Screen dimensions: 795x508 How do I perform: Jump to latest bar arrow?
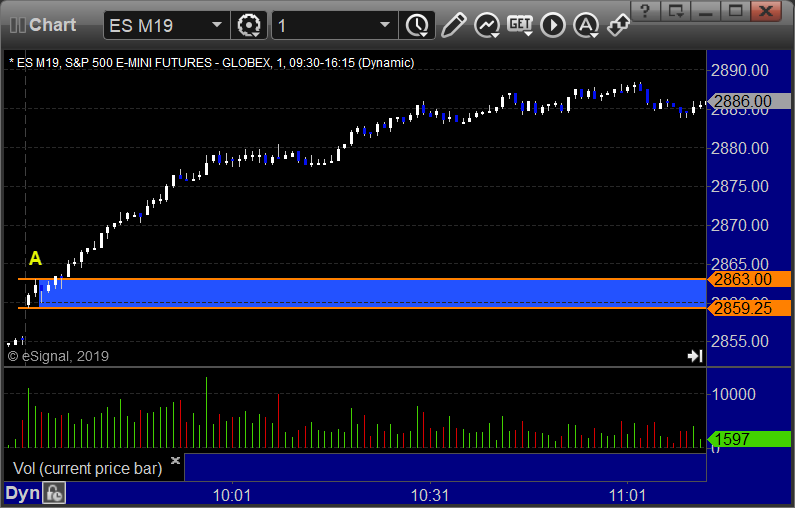[695, 356]
